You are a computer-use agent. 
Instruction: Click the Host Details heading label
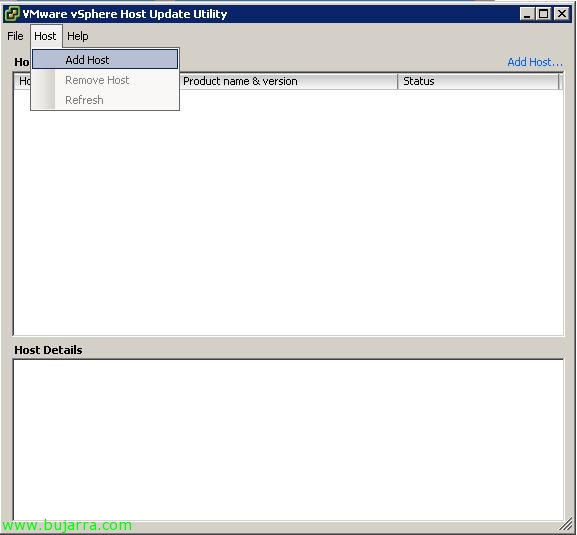coord(48,350)
